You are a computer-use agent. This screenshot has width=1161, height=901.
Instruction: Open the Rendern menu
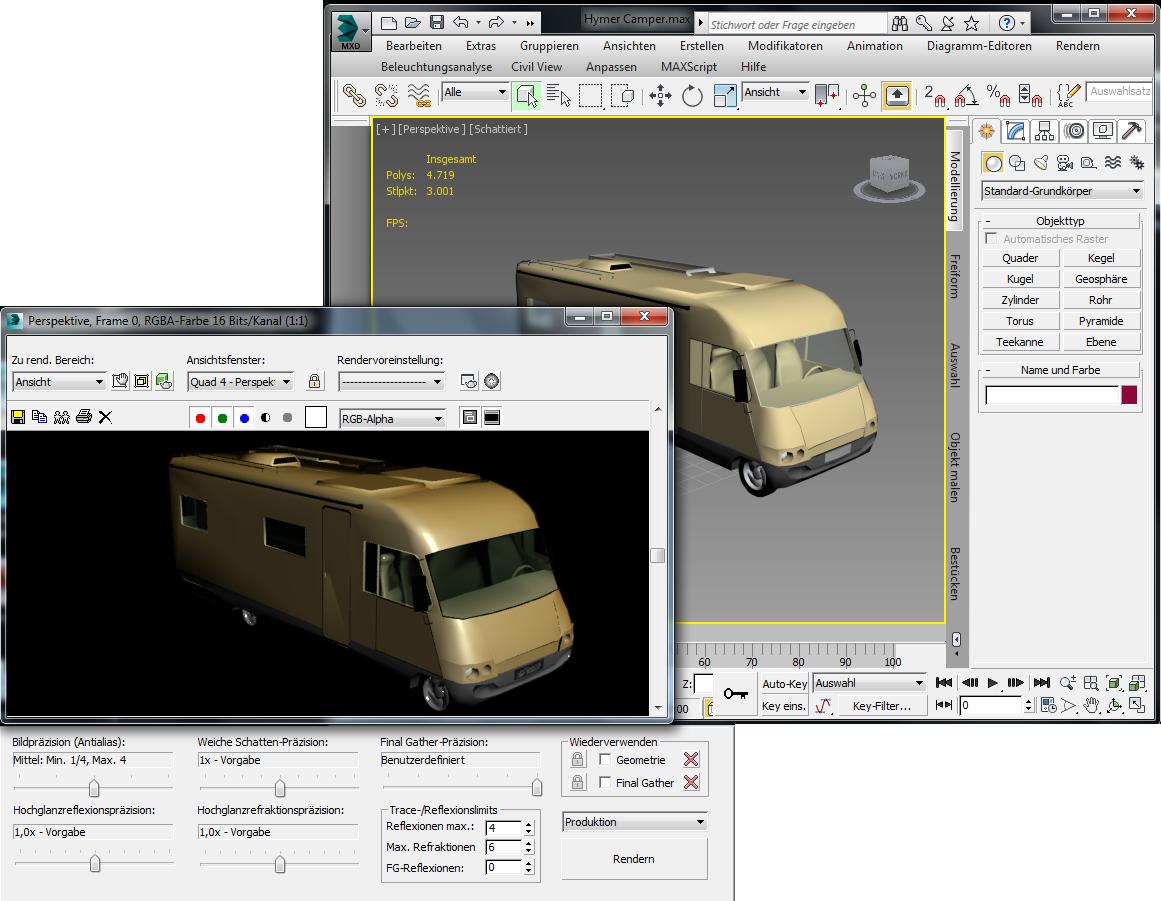[x=1077, y=46]
